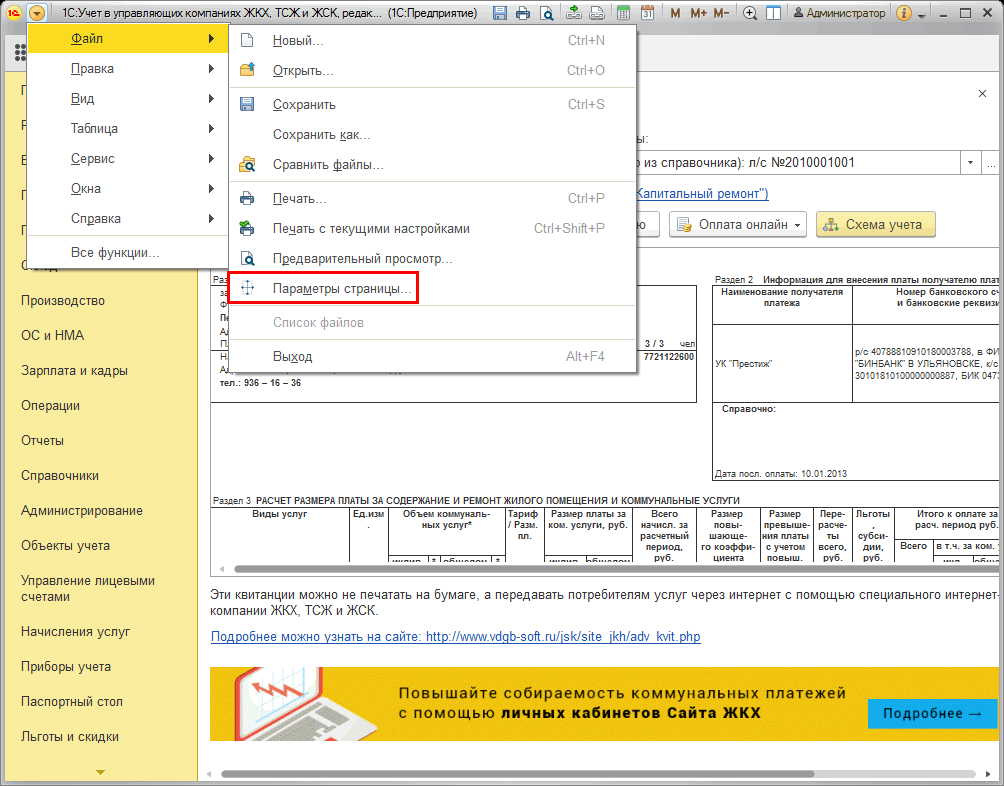
Task: Open the Приборы учета section
Action: 66,667
